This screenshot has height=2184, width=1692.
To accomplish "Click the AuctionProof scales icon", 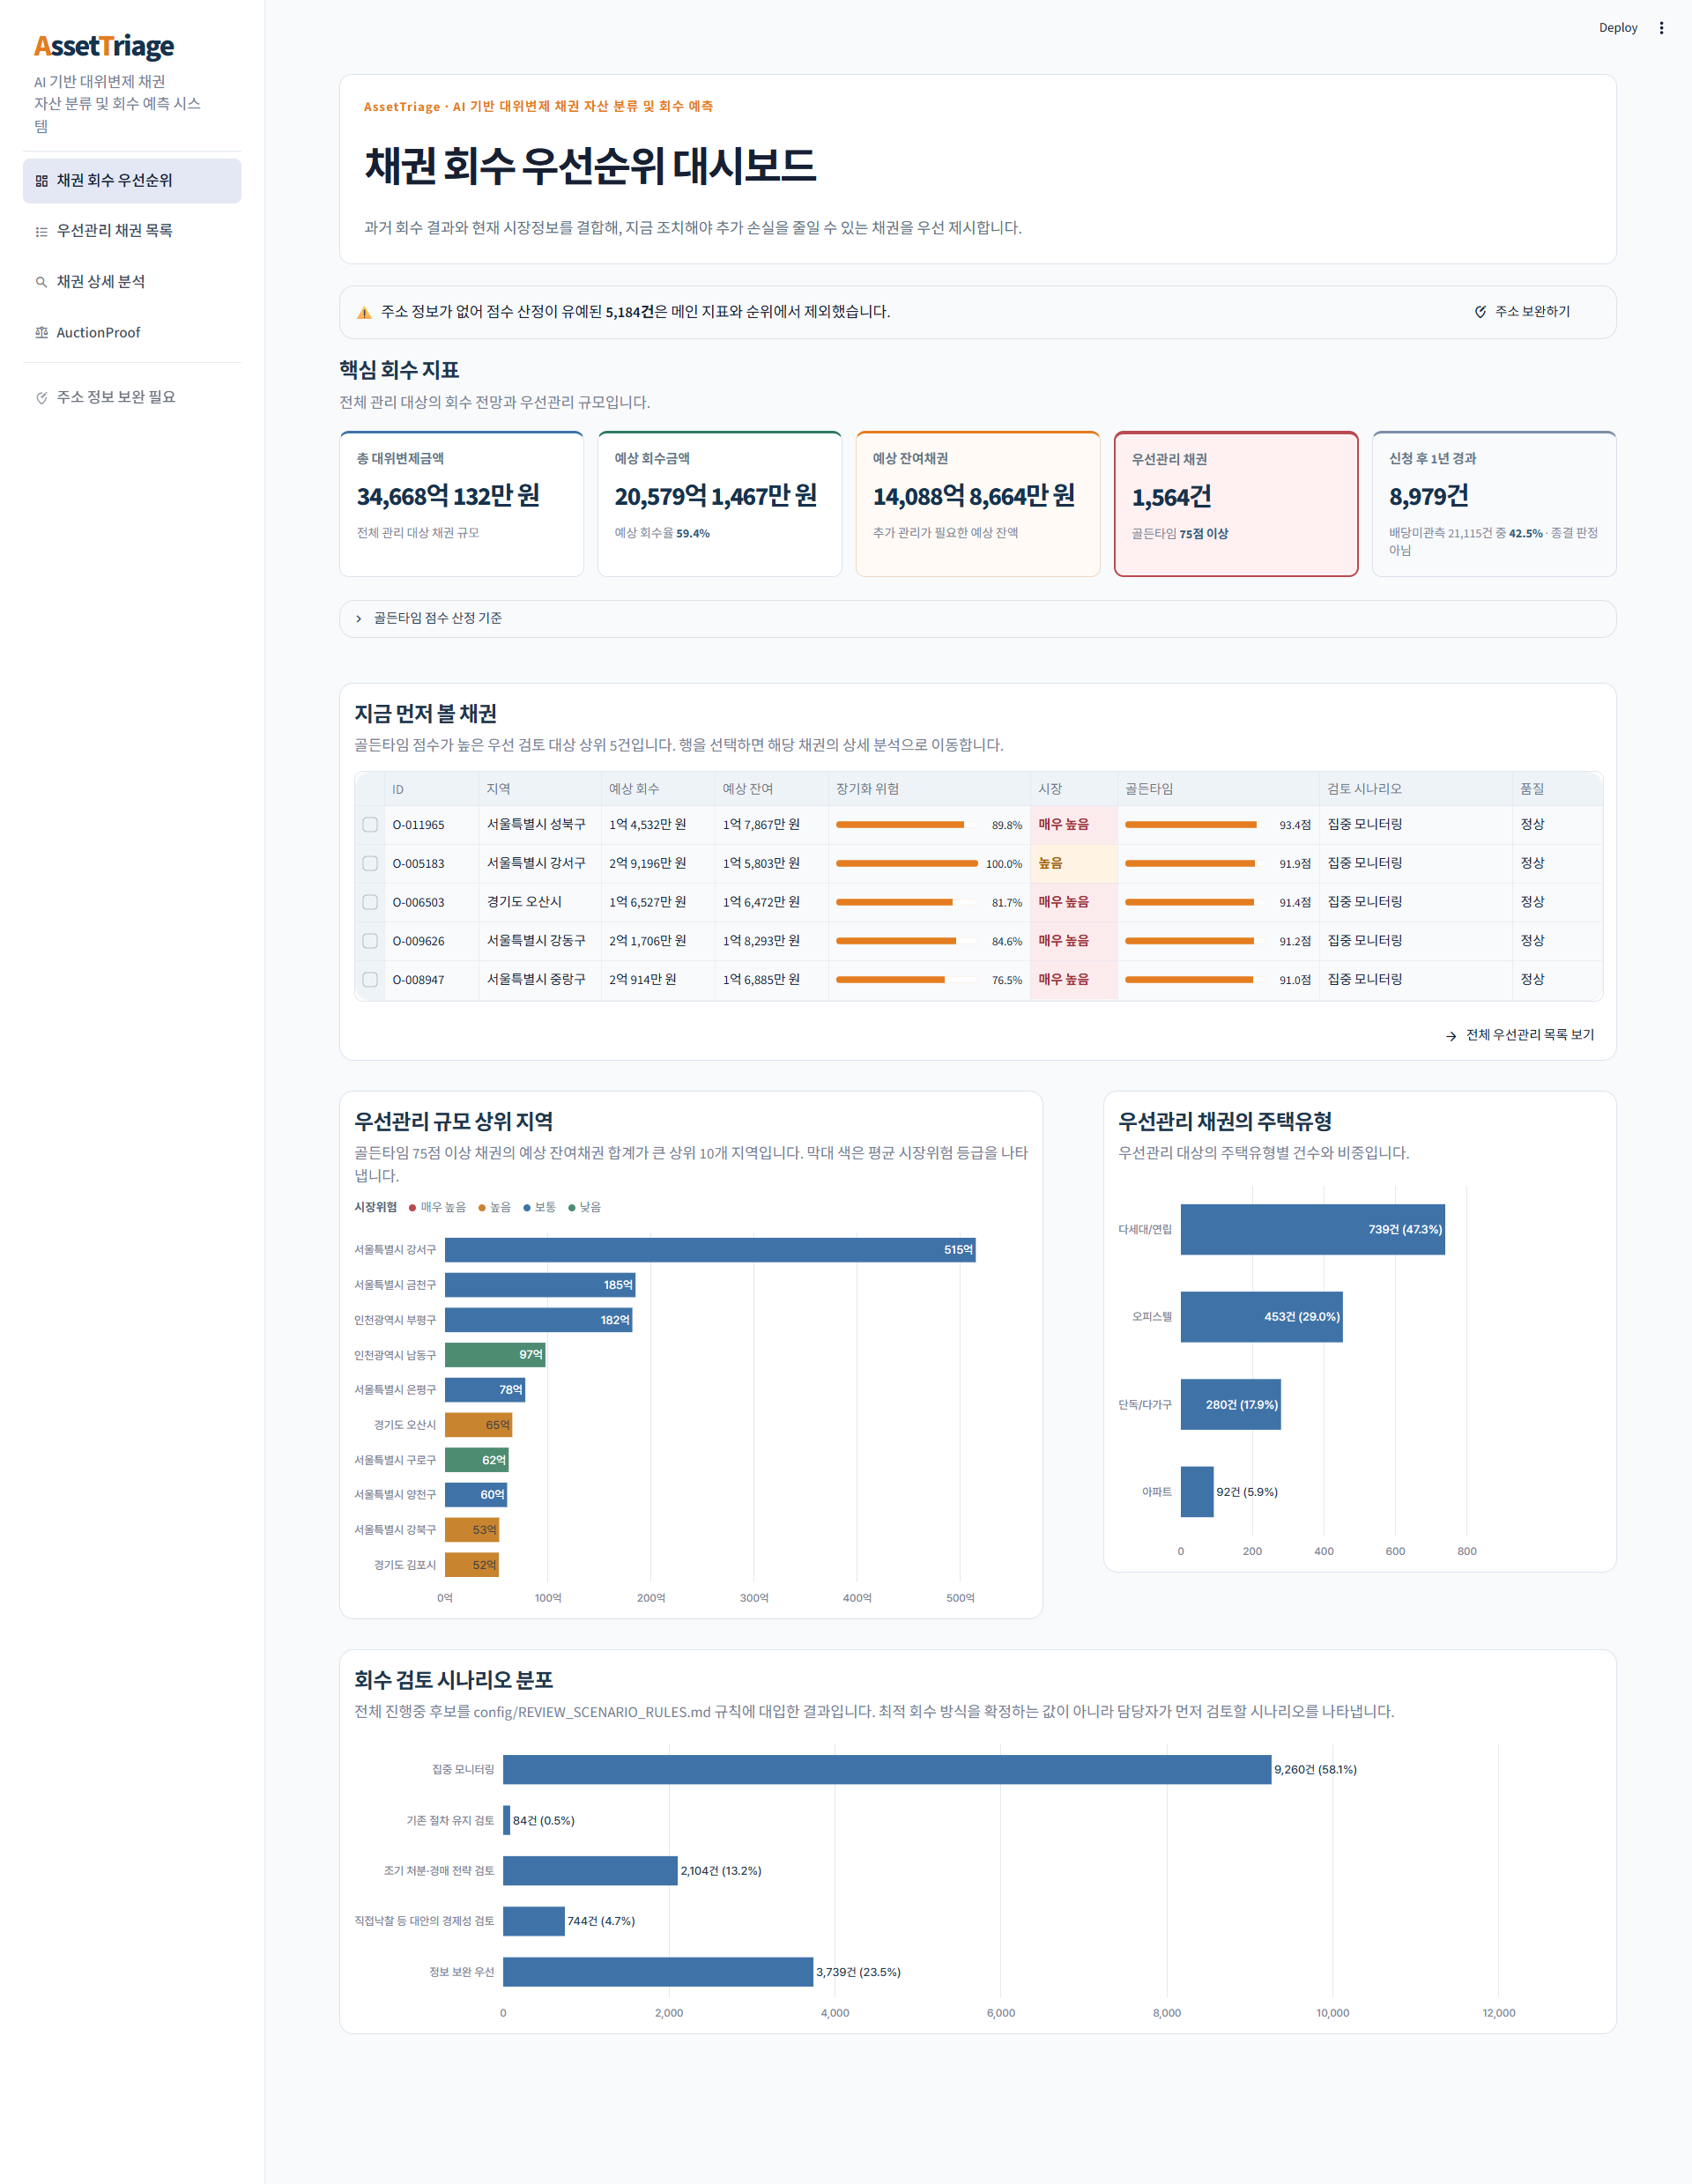I will coord(41,333).
